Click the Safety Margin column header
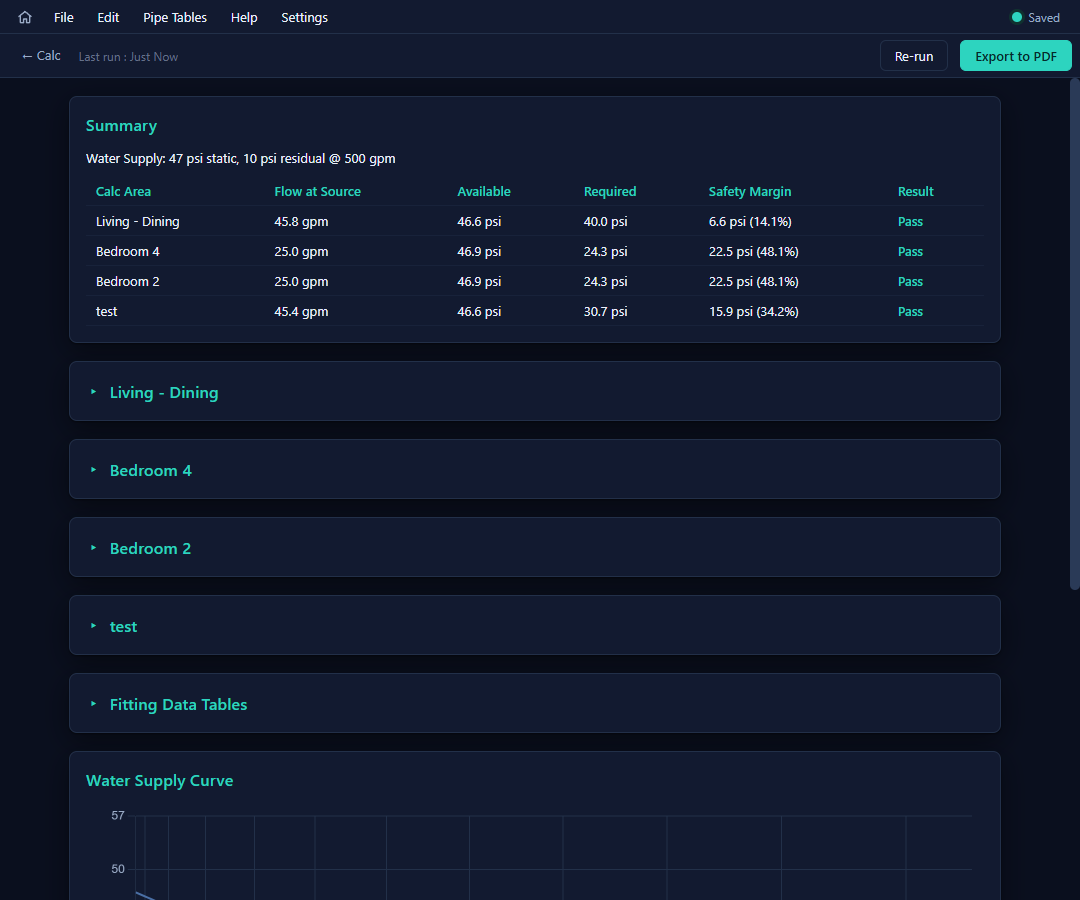This screenshot has width=1080, height=900. (749, 191)
